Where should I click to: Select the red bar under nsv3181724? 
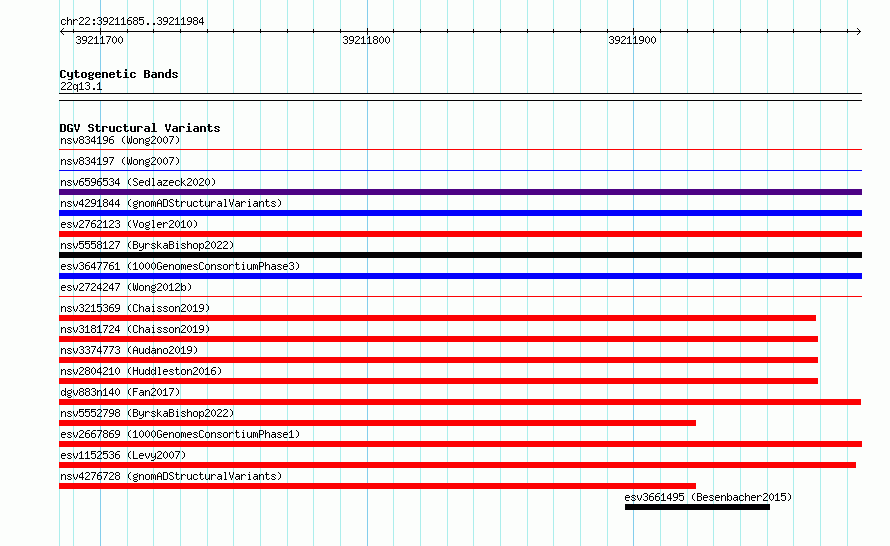coord(439,339)
